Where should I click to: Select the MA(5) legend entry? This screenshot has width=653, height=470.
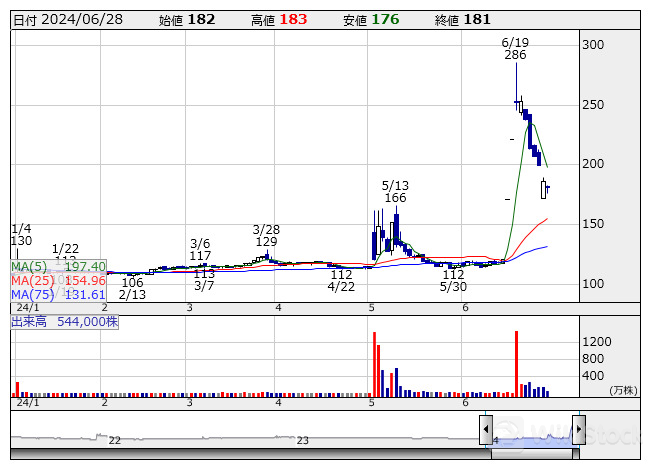tap(58, 267)
